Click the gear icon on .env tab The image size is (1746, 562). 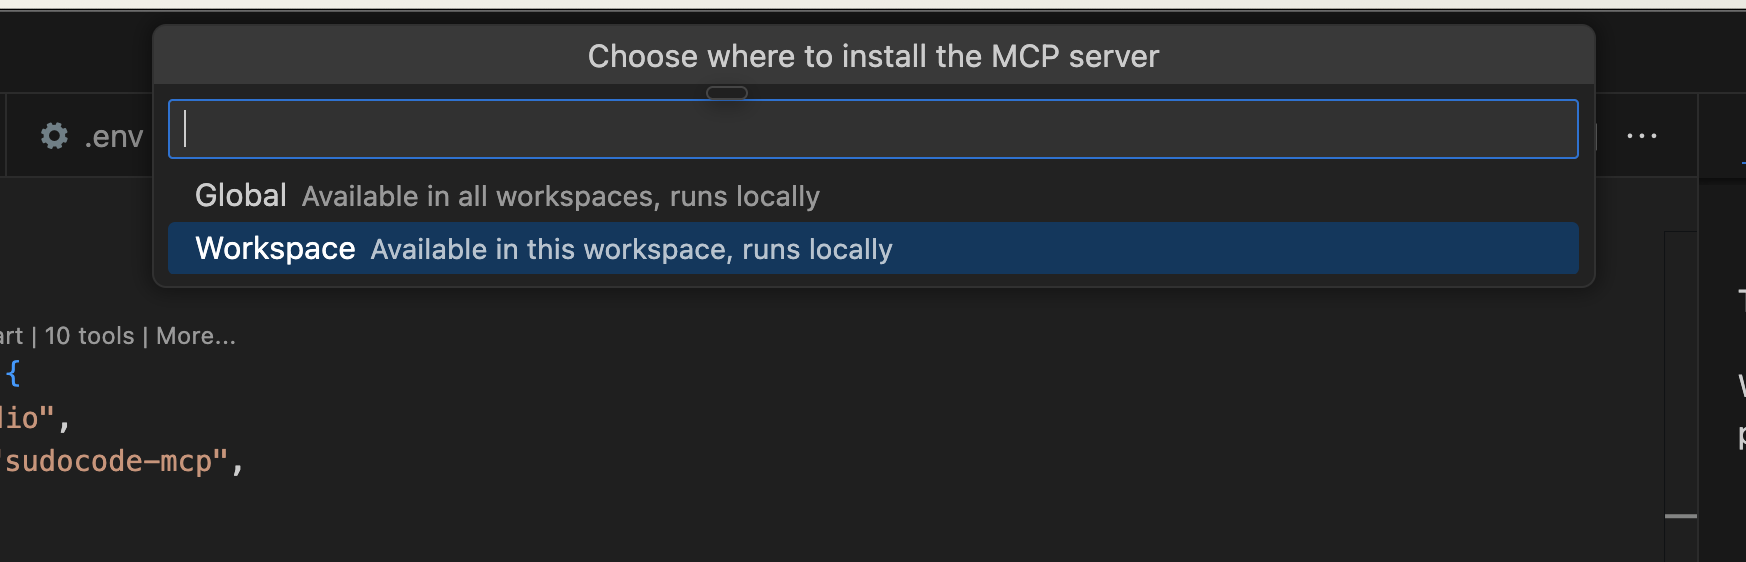point(54,136)
